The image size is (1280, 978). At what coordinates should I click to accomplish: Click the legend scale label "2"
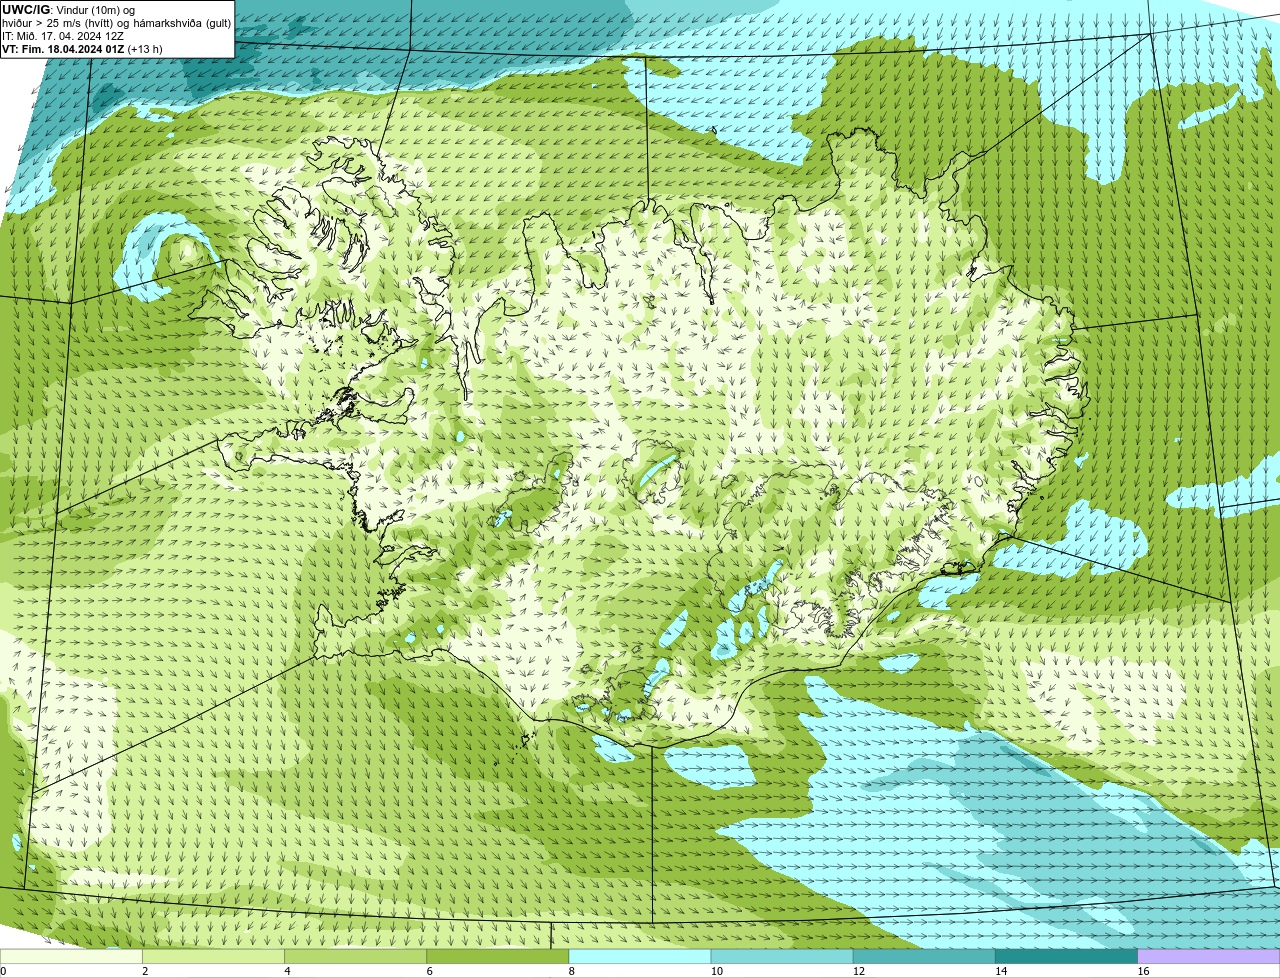[x=145, y=971]
